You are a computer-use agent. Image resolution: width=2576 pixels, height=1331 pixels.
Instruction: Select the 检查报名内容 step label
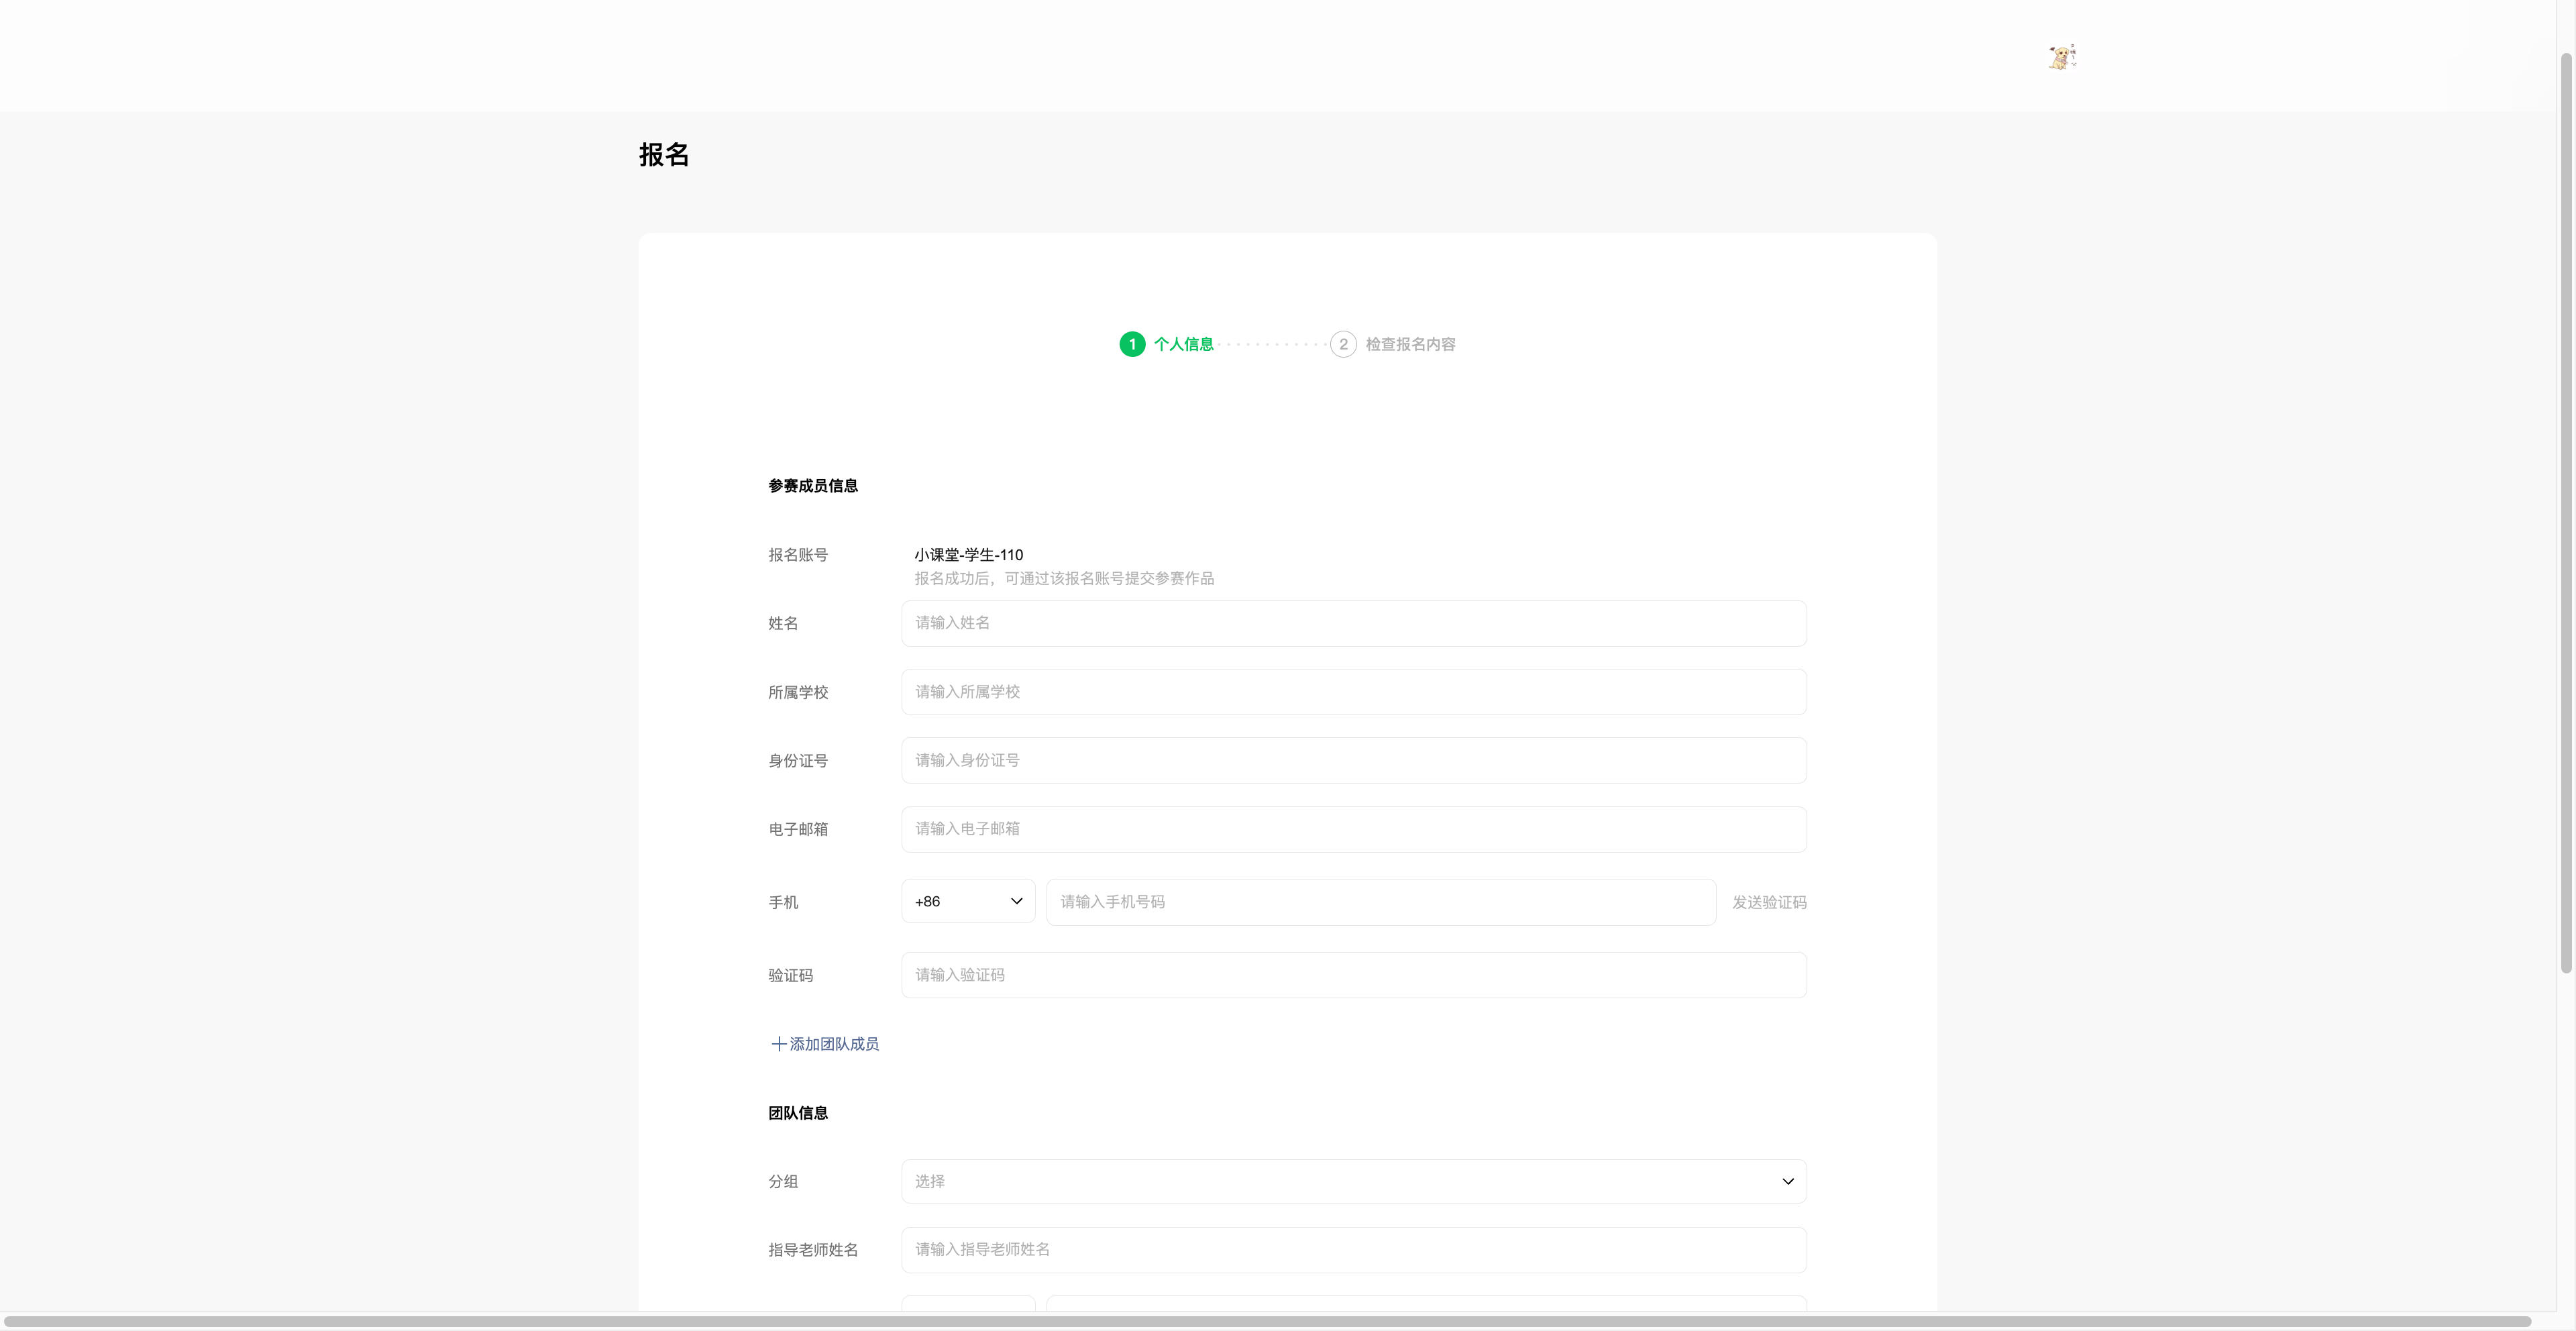point(1410,344)
